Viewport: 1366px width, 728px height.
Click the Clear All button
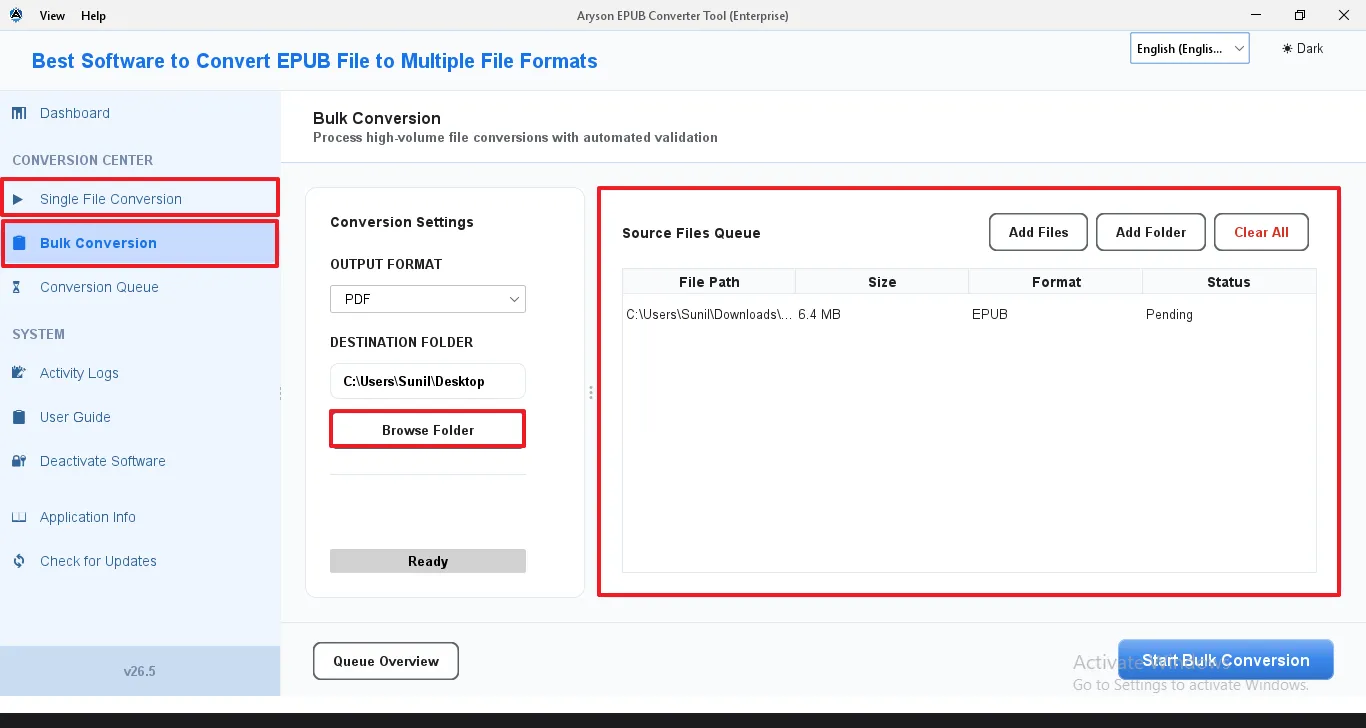1261,232
